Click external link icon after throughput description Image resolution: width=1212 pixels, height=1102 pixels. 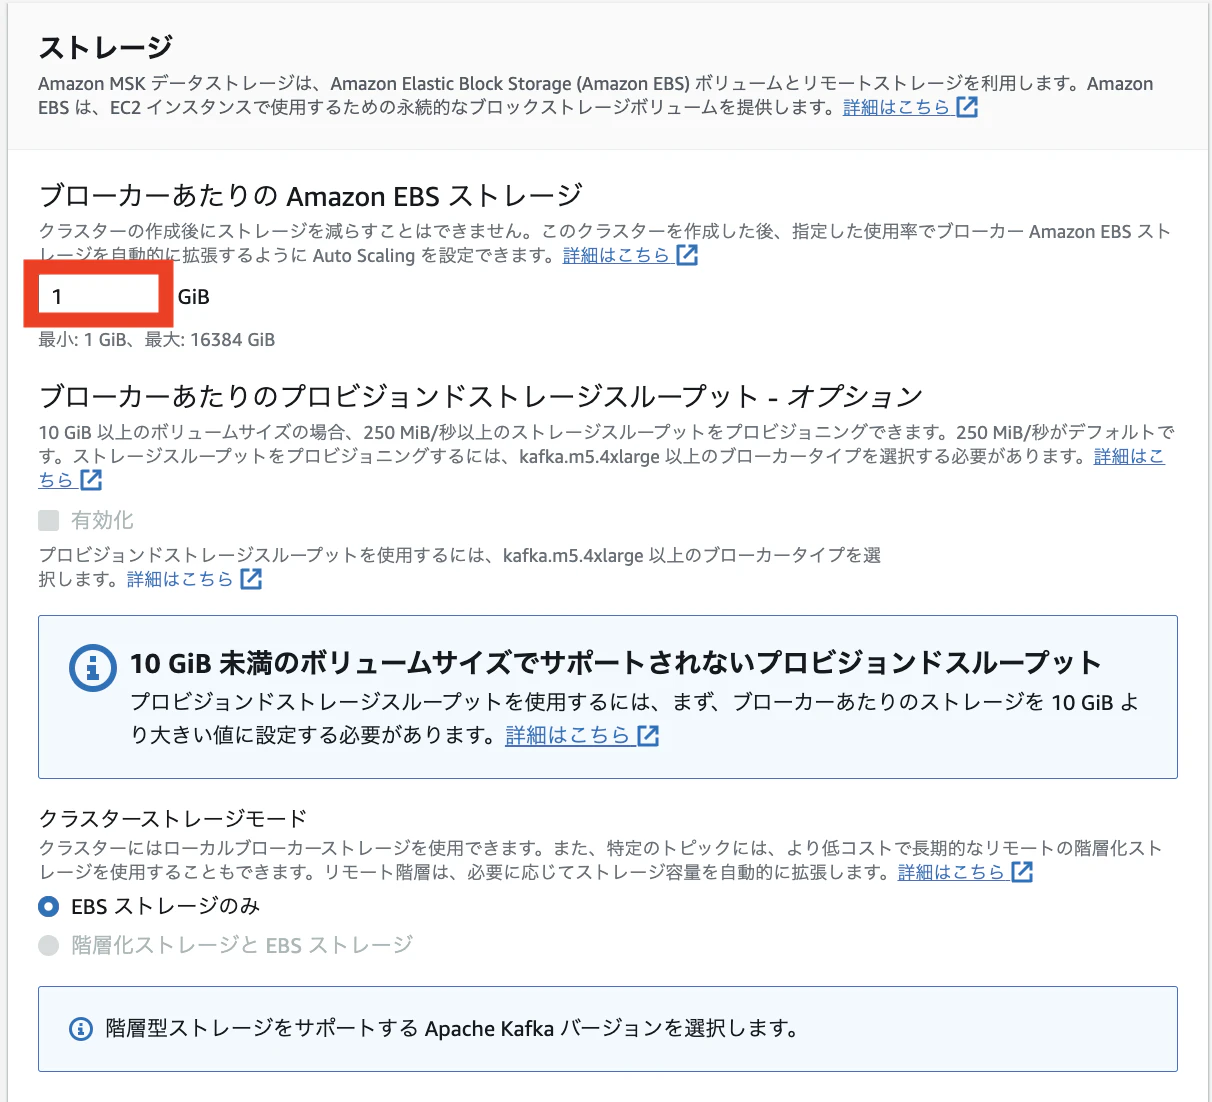(x=91, y=480)
